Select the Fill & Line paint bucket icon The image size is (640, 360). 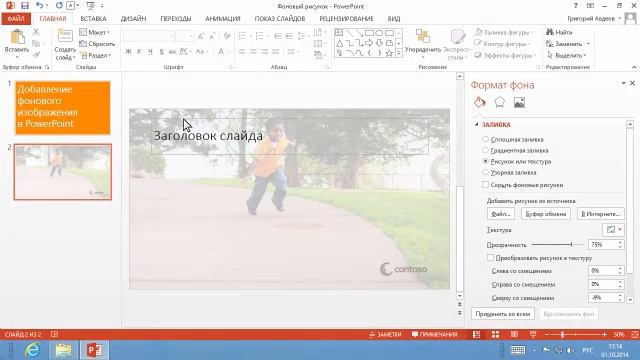pos(480,102)
